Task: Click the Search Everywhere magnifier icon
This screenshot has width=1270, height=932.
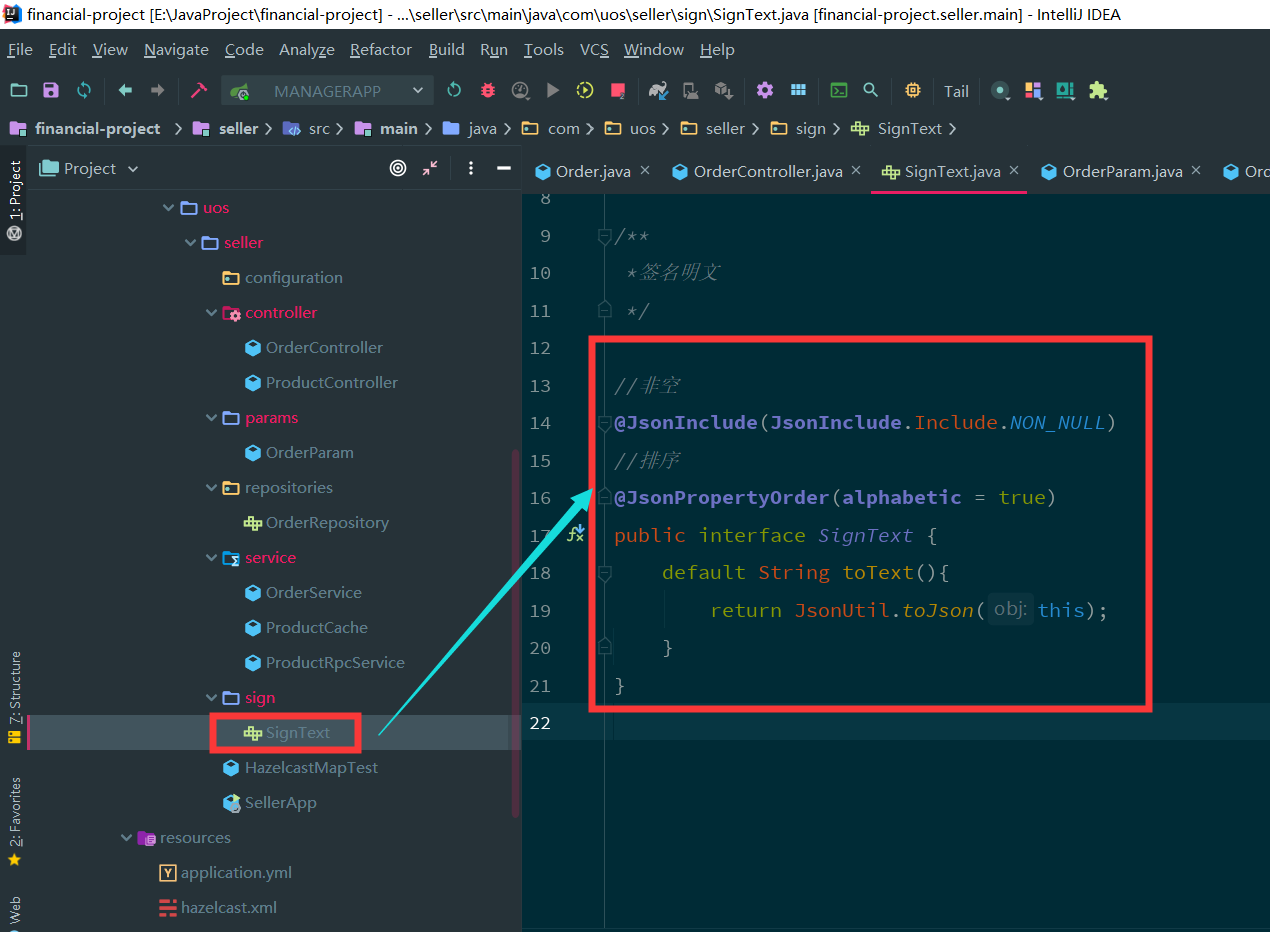Action: [871, 91]
